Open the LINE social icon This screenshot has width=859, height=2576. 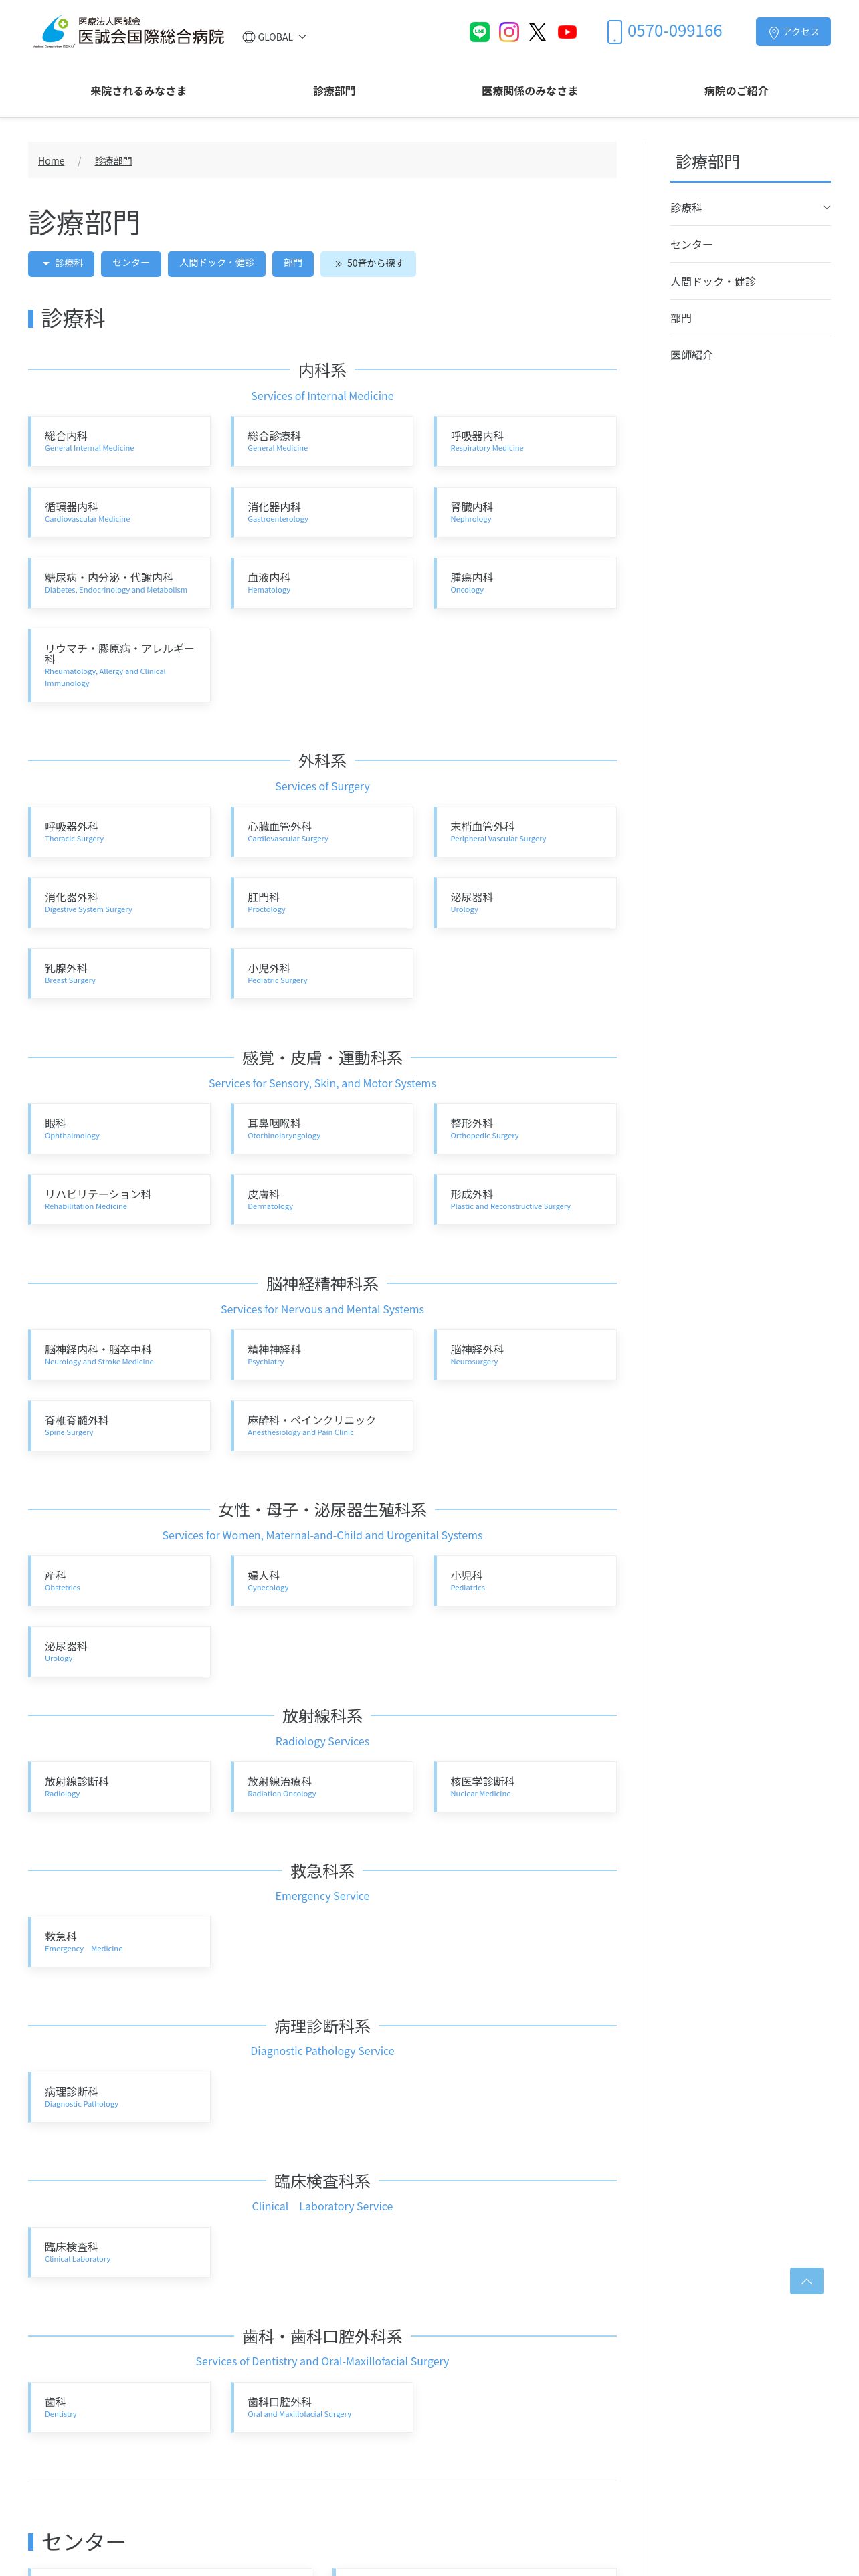(x=479, y=32)
